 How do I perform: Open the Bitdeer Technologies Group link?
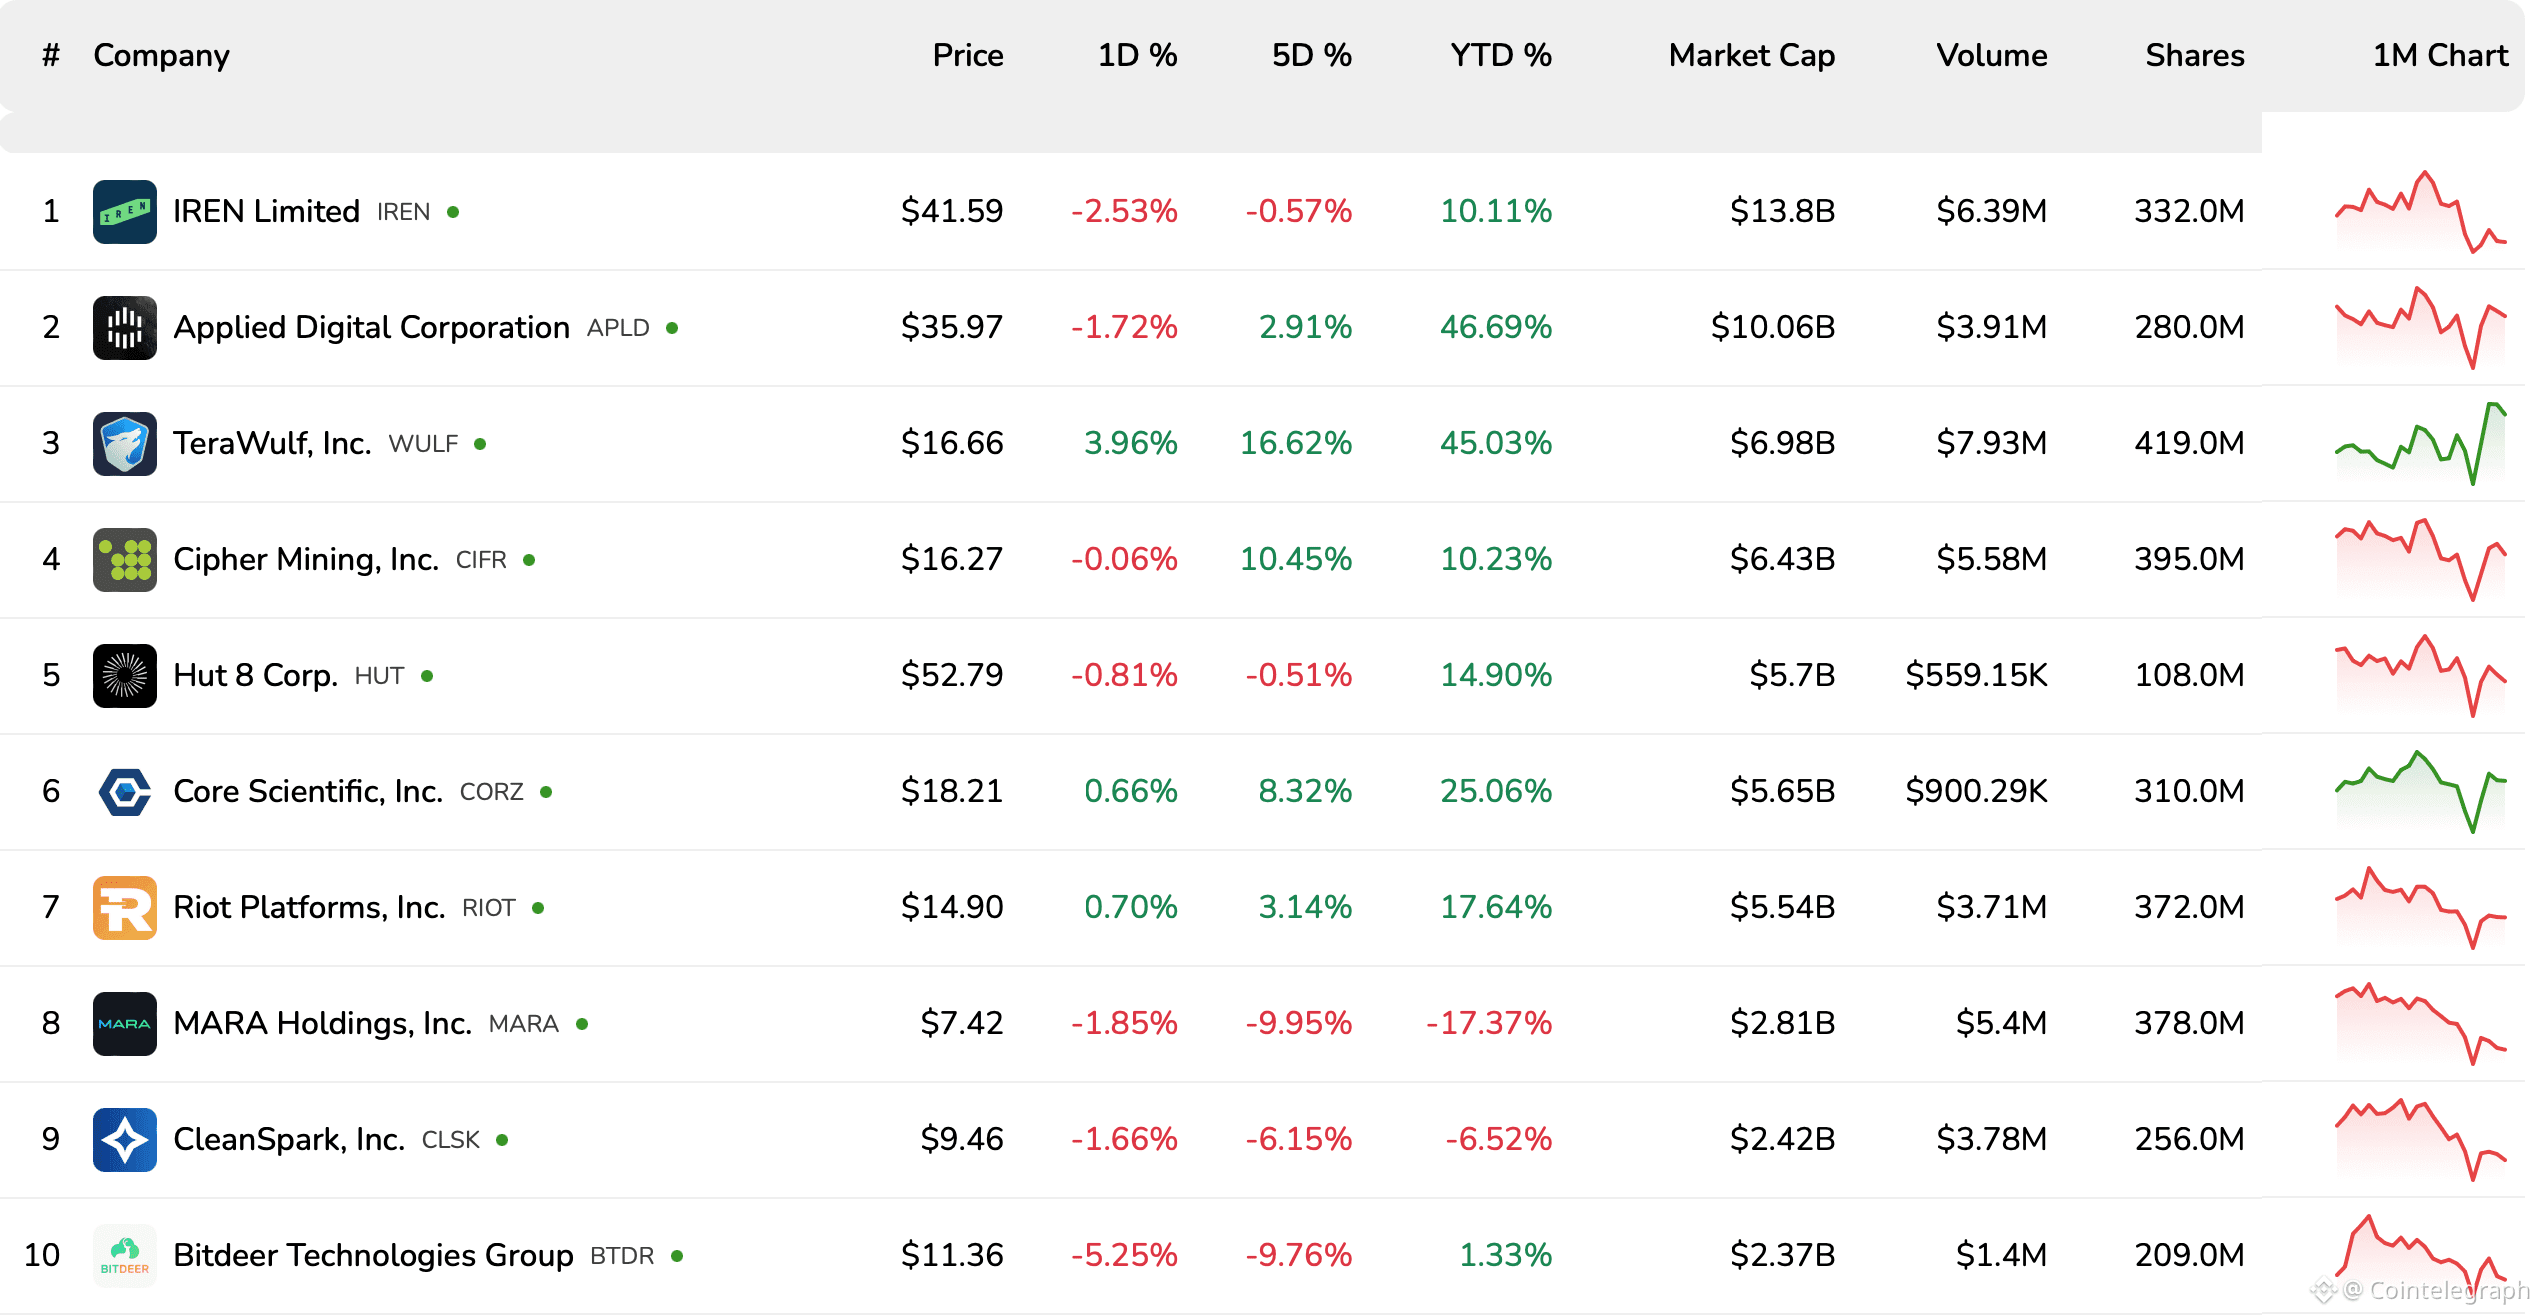point(372,1255)
